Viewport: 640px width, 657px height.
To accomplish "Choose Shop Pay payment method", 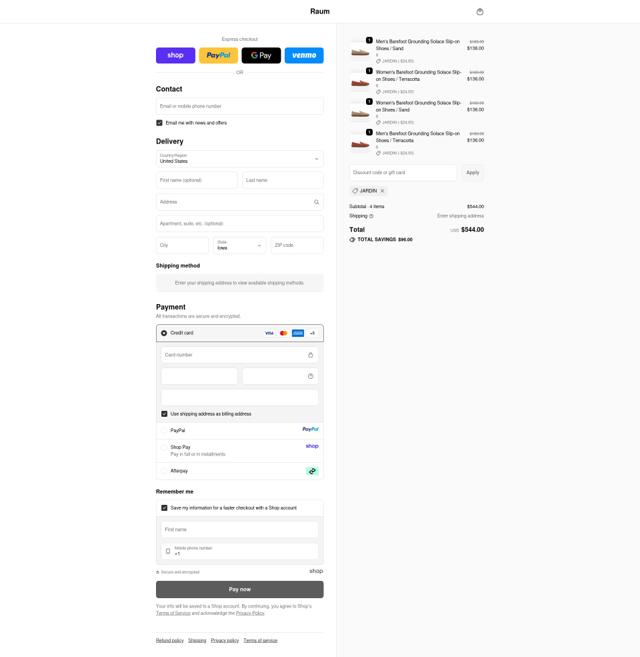I will point(164,447).
